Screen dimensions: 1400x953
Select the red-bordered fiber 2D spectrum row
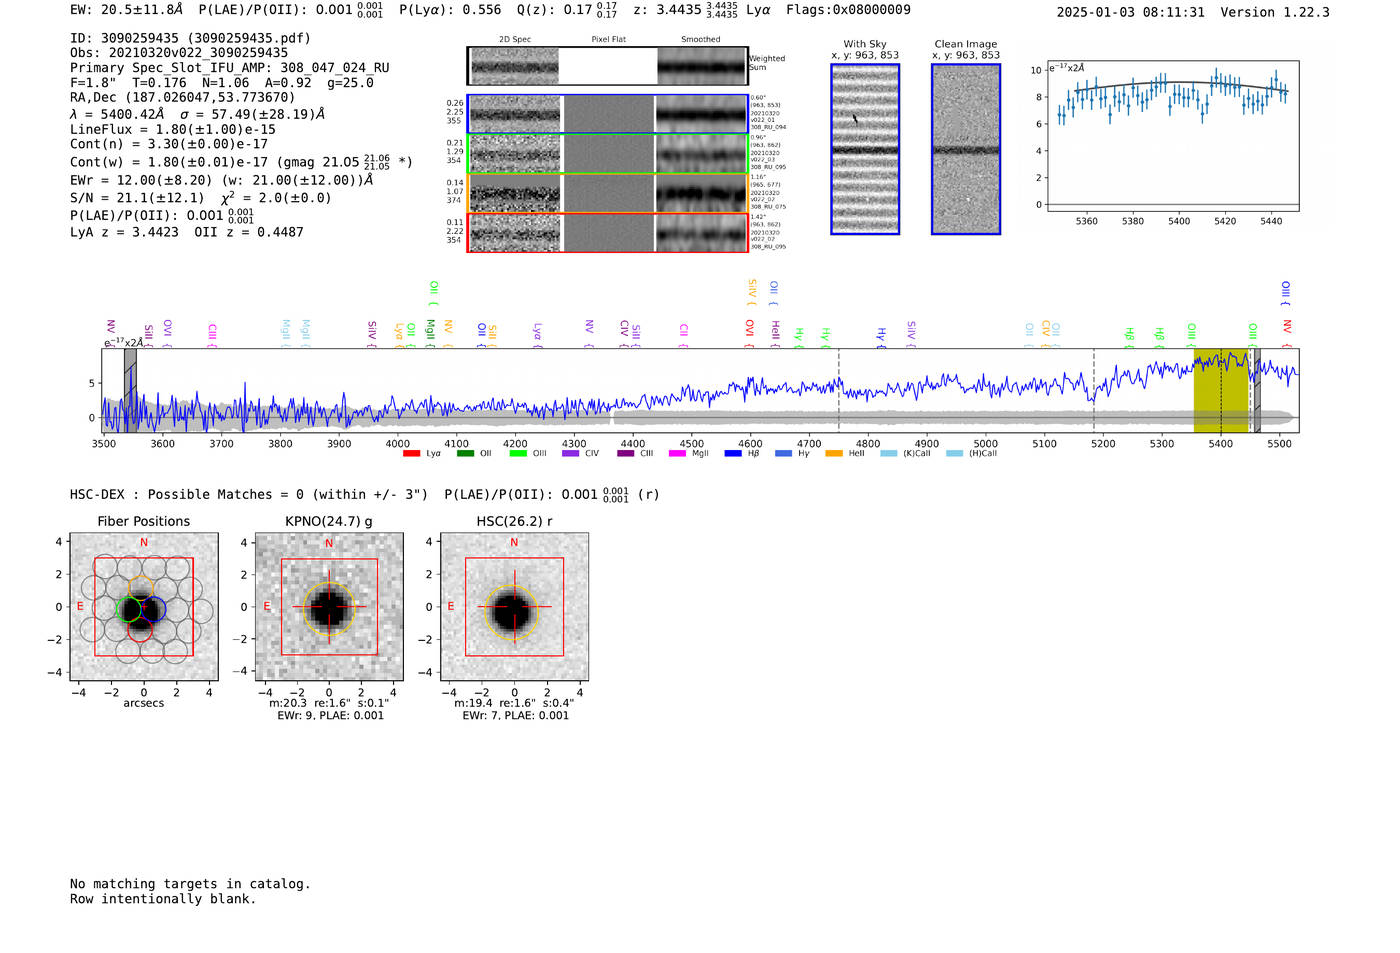[608, 232]
